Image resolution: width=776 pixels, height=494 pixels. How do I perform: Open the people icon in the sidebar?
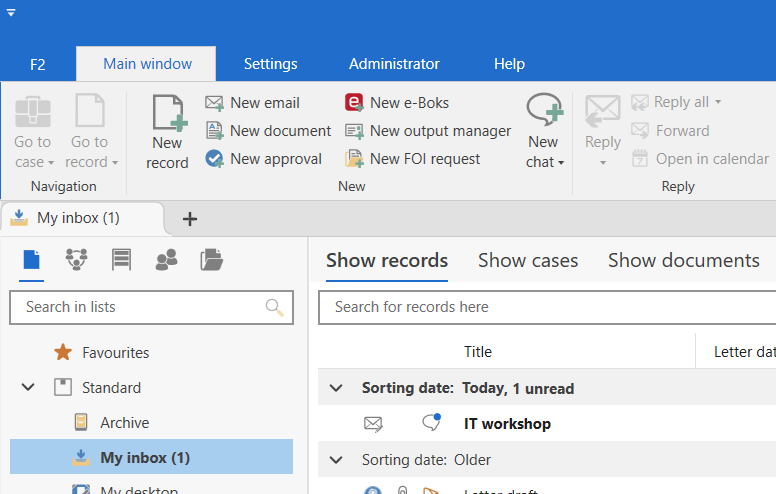(167, 259)
